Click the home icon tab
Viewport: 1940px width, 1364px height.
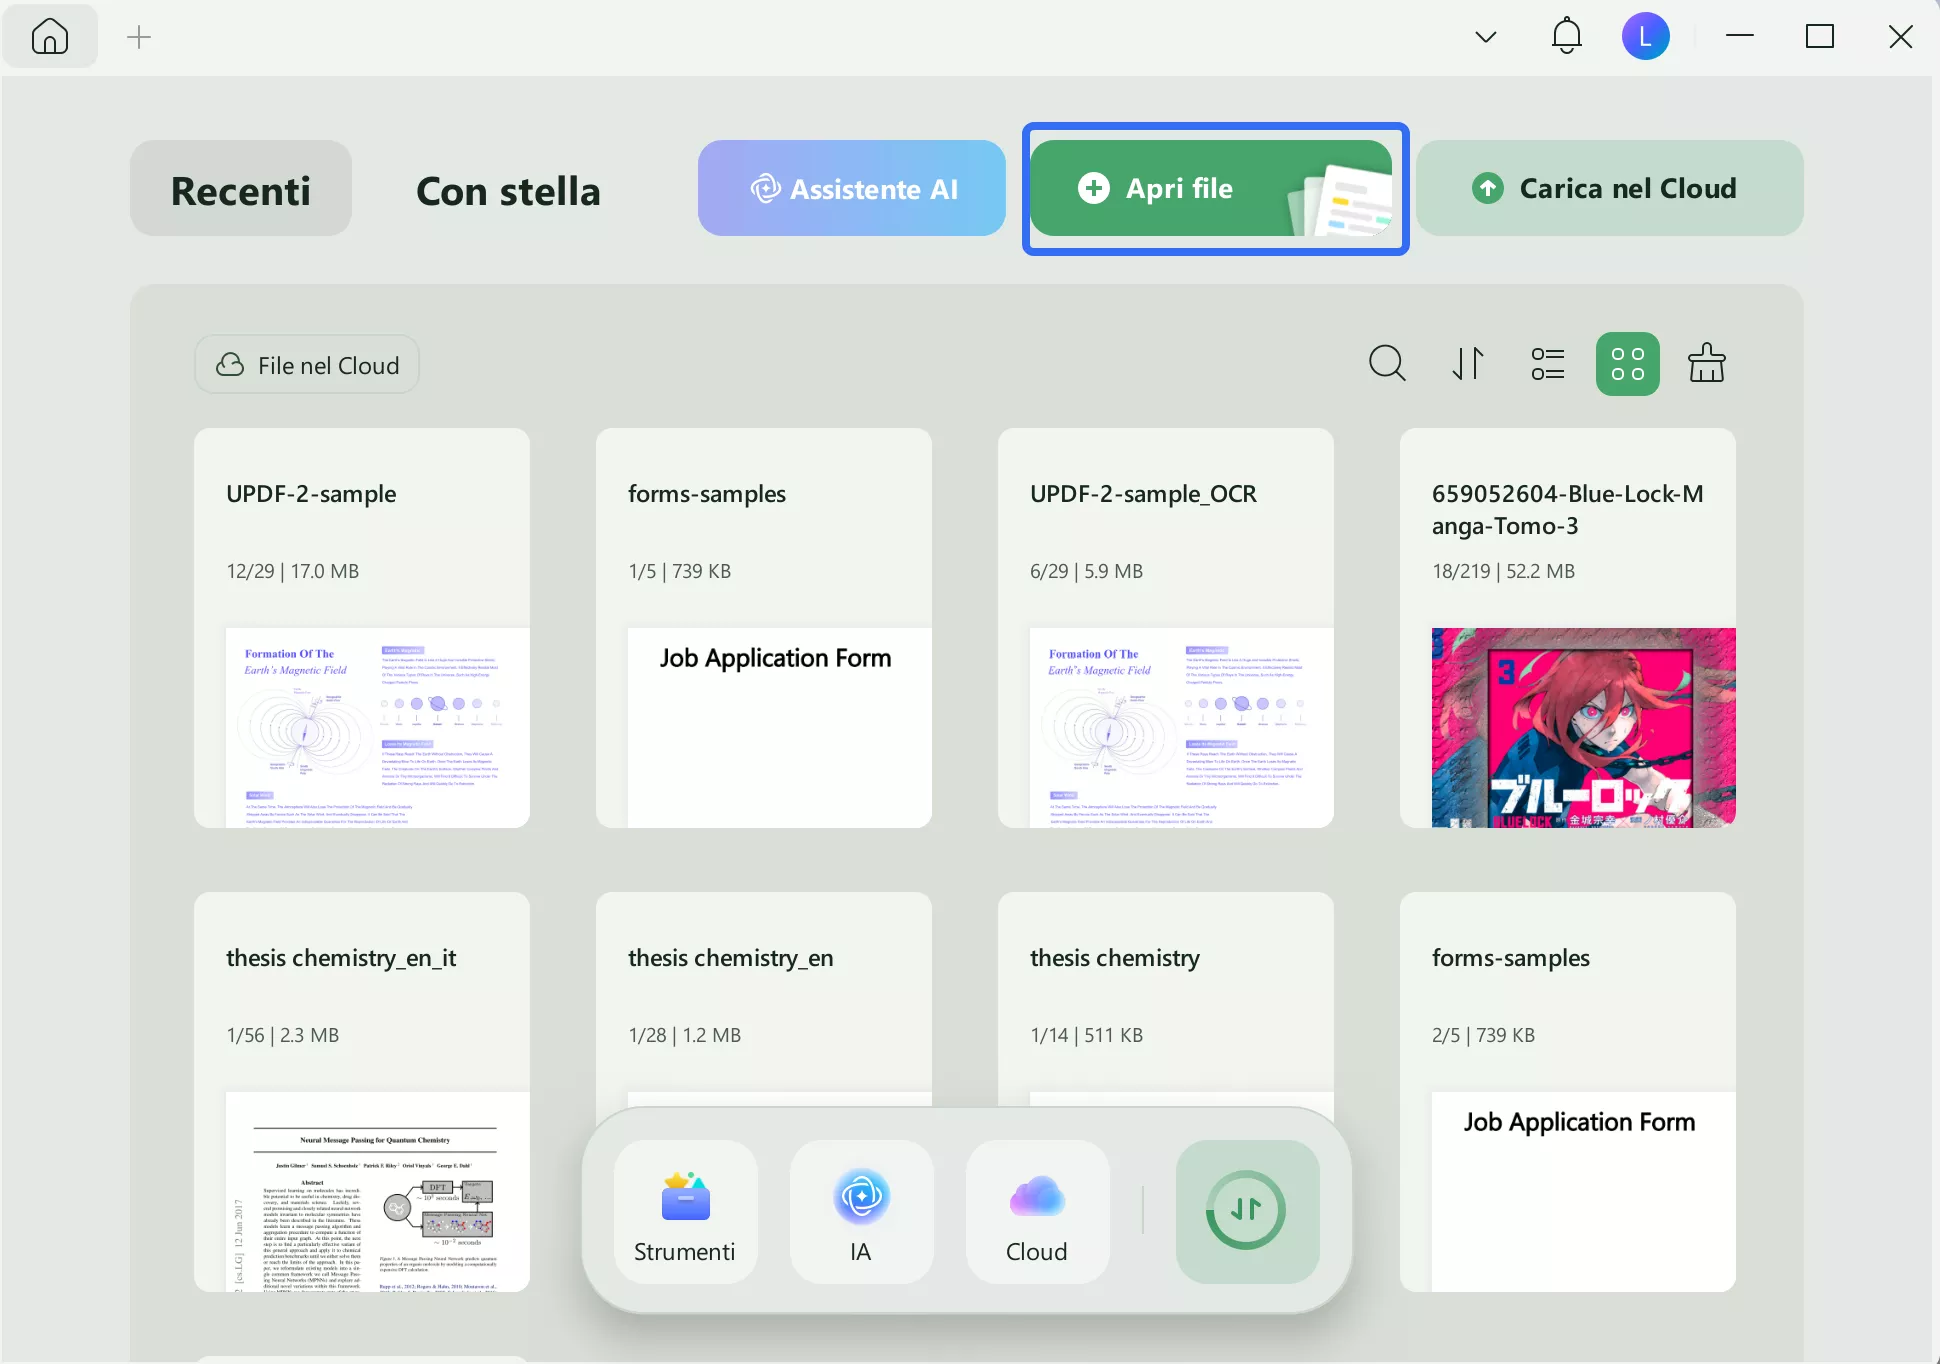[50, 37]
